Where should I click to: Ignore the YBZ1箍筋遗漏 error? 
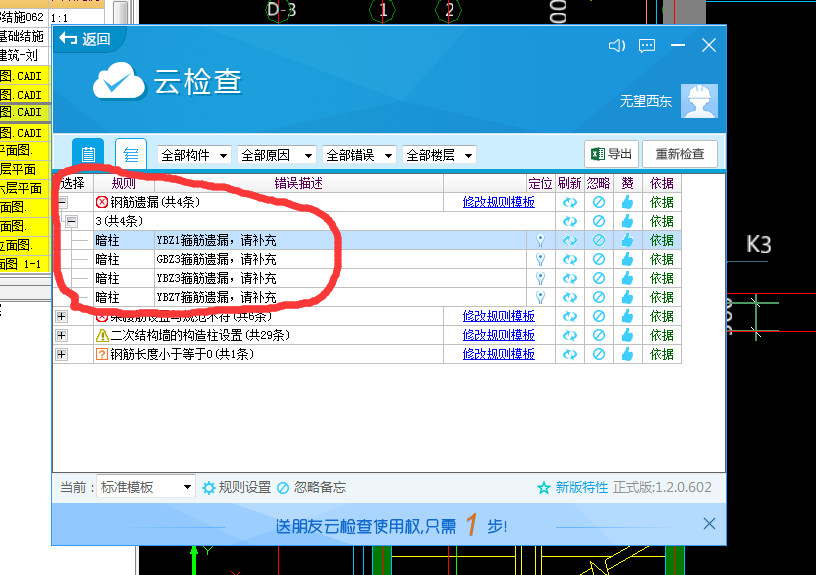pos(599,240)
